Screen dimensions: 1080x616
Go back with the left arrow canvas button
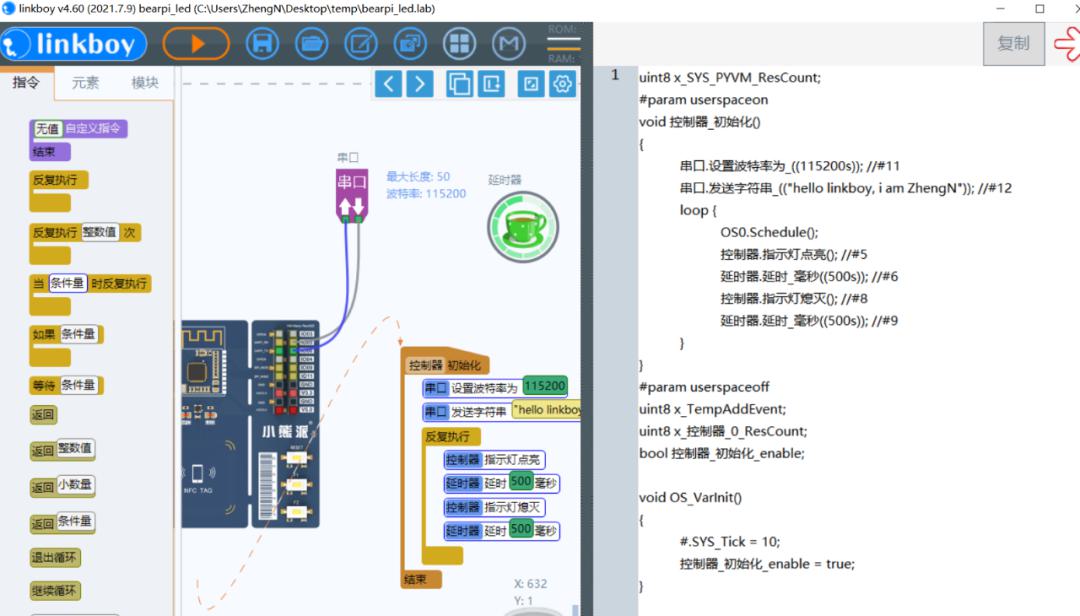388,84
